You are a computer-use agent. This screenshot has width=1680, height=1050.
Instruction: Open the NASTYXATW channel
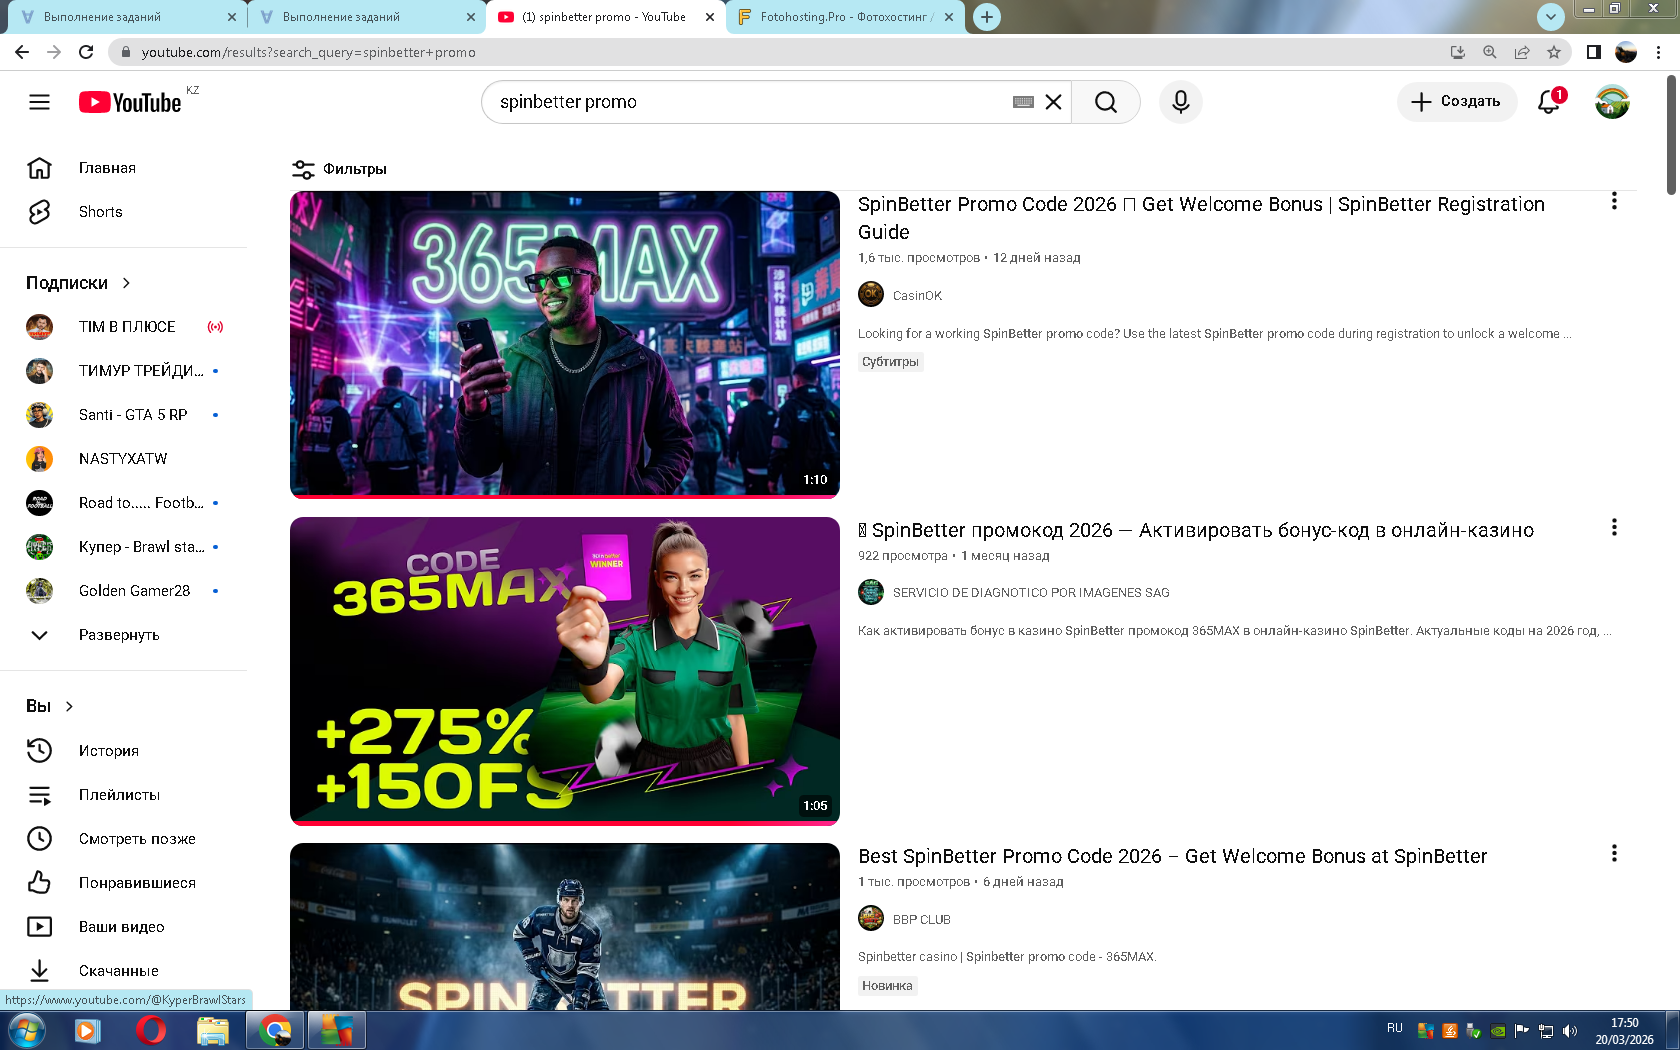point(123,459)
